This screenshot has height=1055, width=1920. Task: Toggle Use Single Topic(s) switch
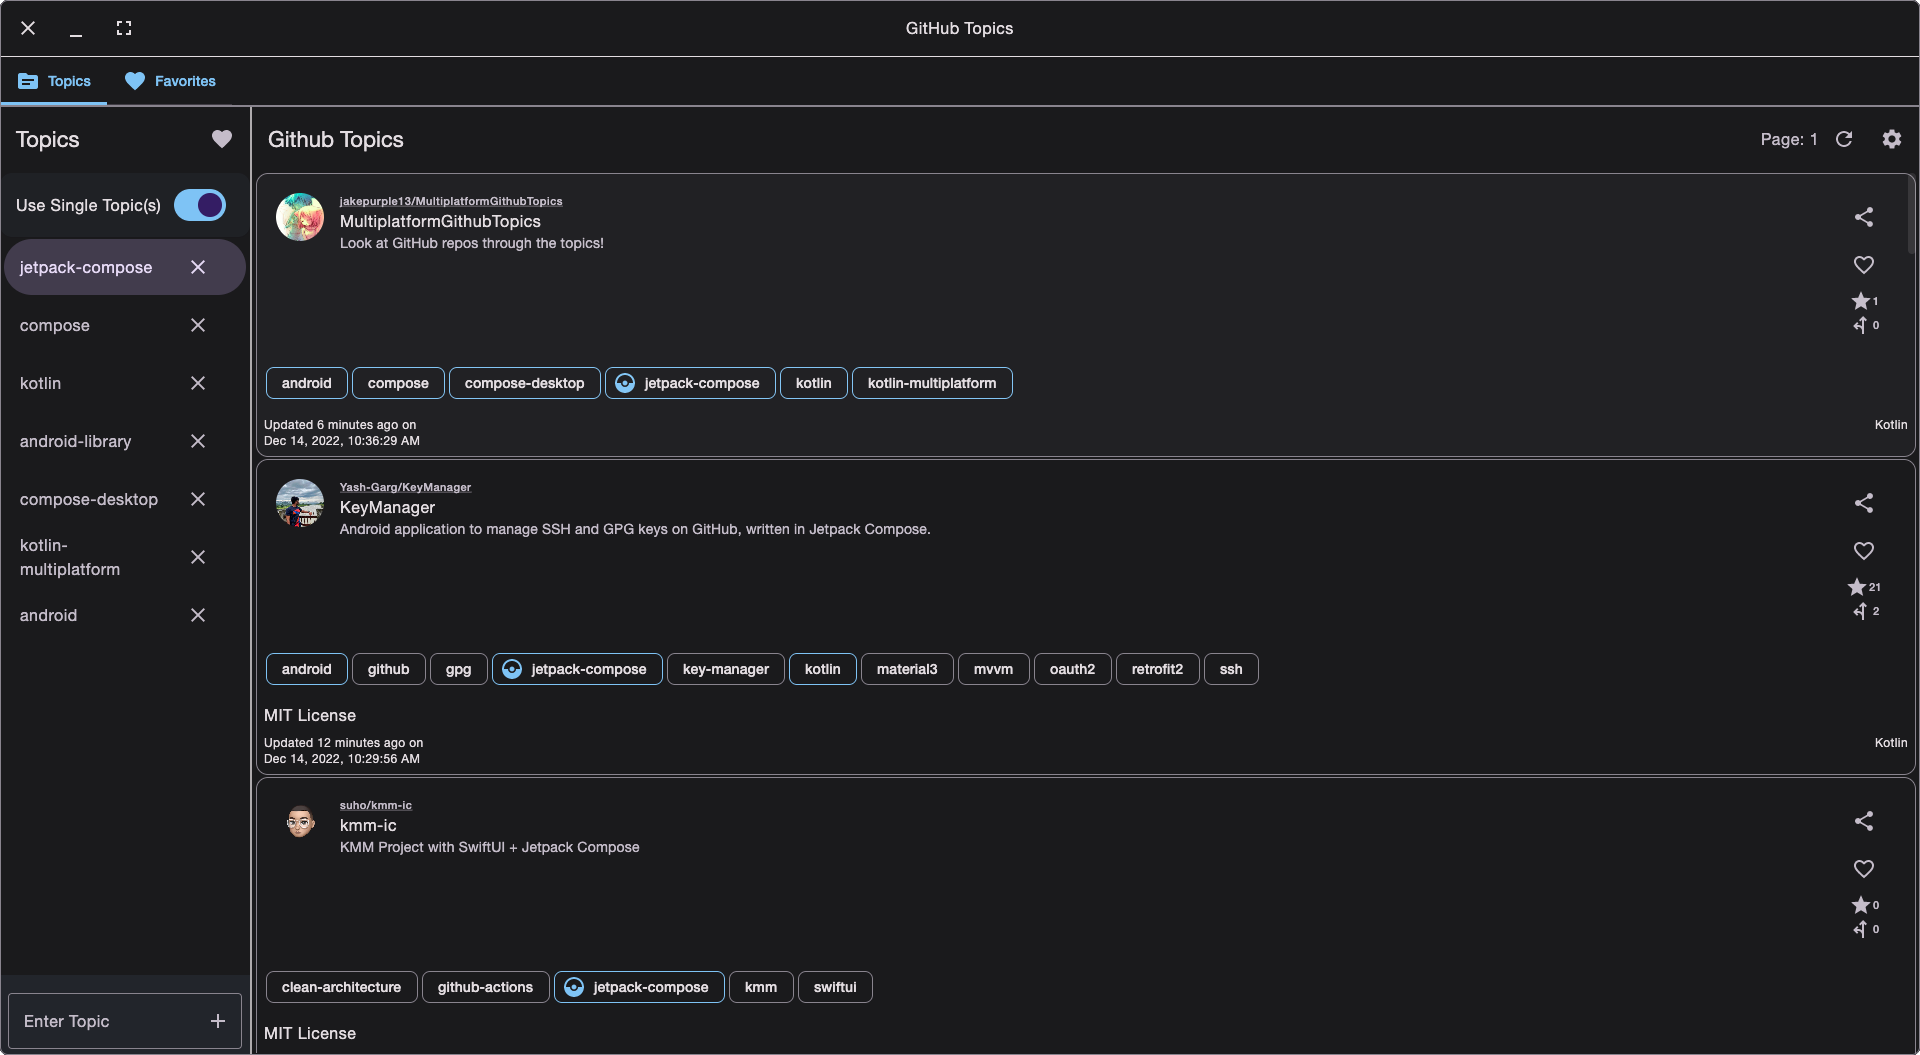pyautogui.click(x=200, y=205)
